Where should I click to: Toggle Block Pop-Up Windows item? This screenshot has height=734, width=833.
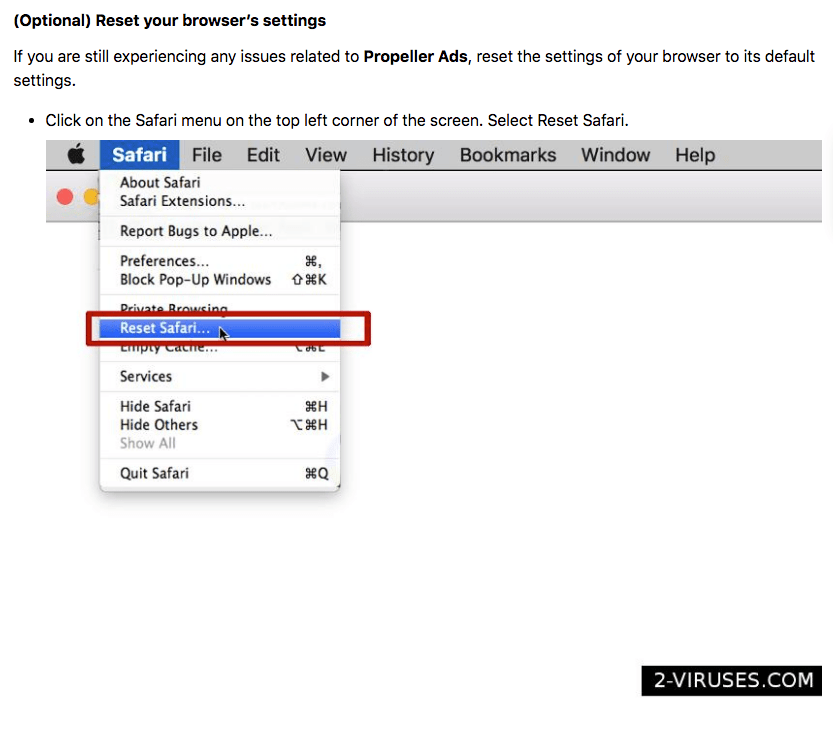point(219,279)
